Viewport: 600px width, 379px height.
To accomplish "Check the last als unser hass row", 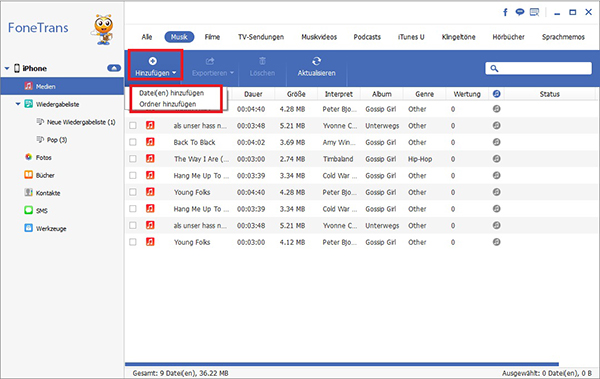I will pos(133,225).
